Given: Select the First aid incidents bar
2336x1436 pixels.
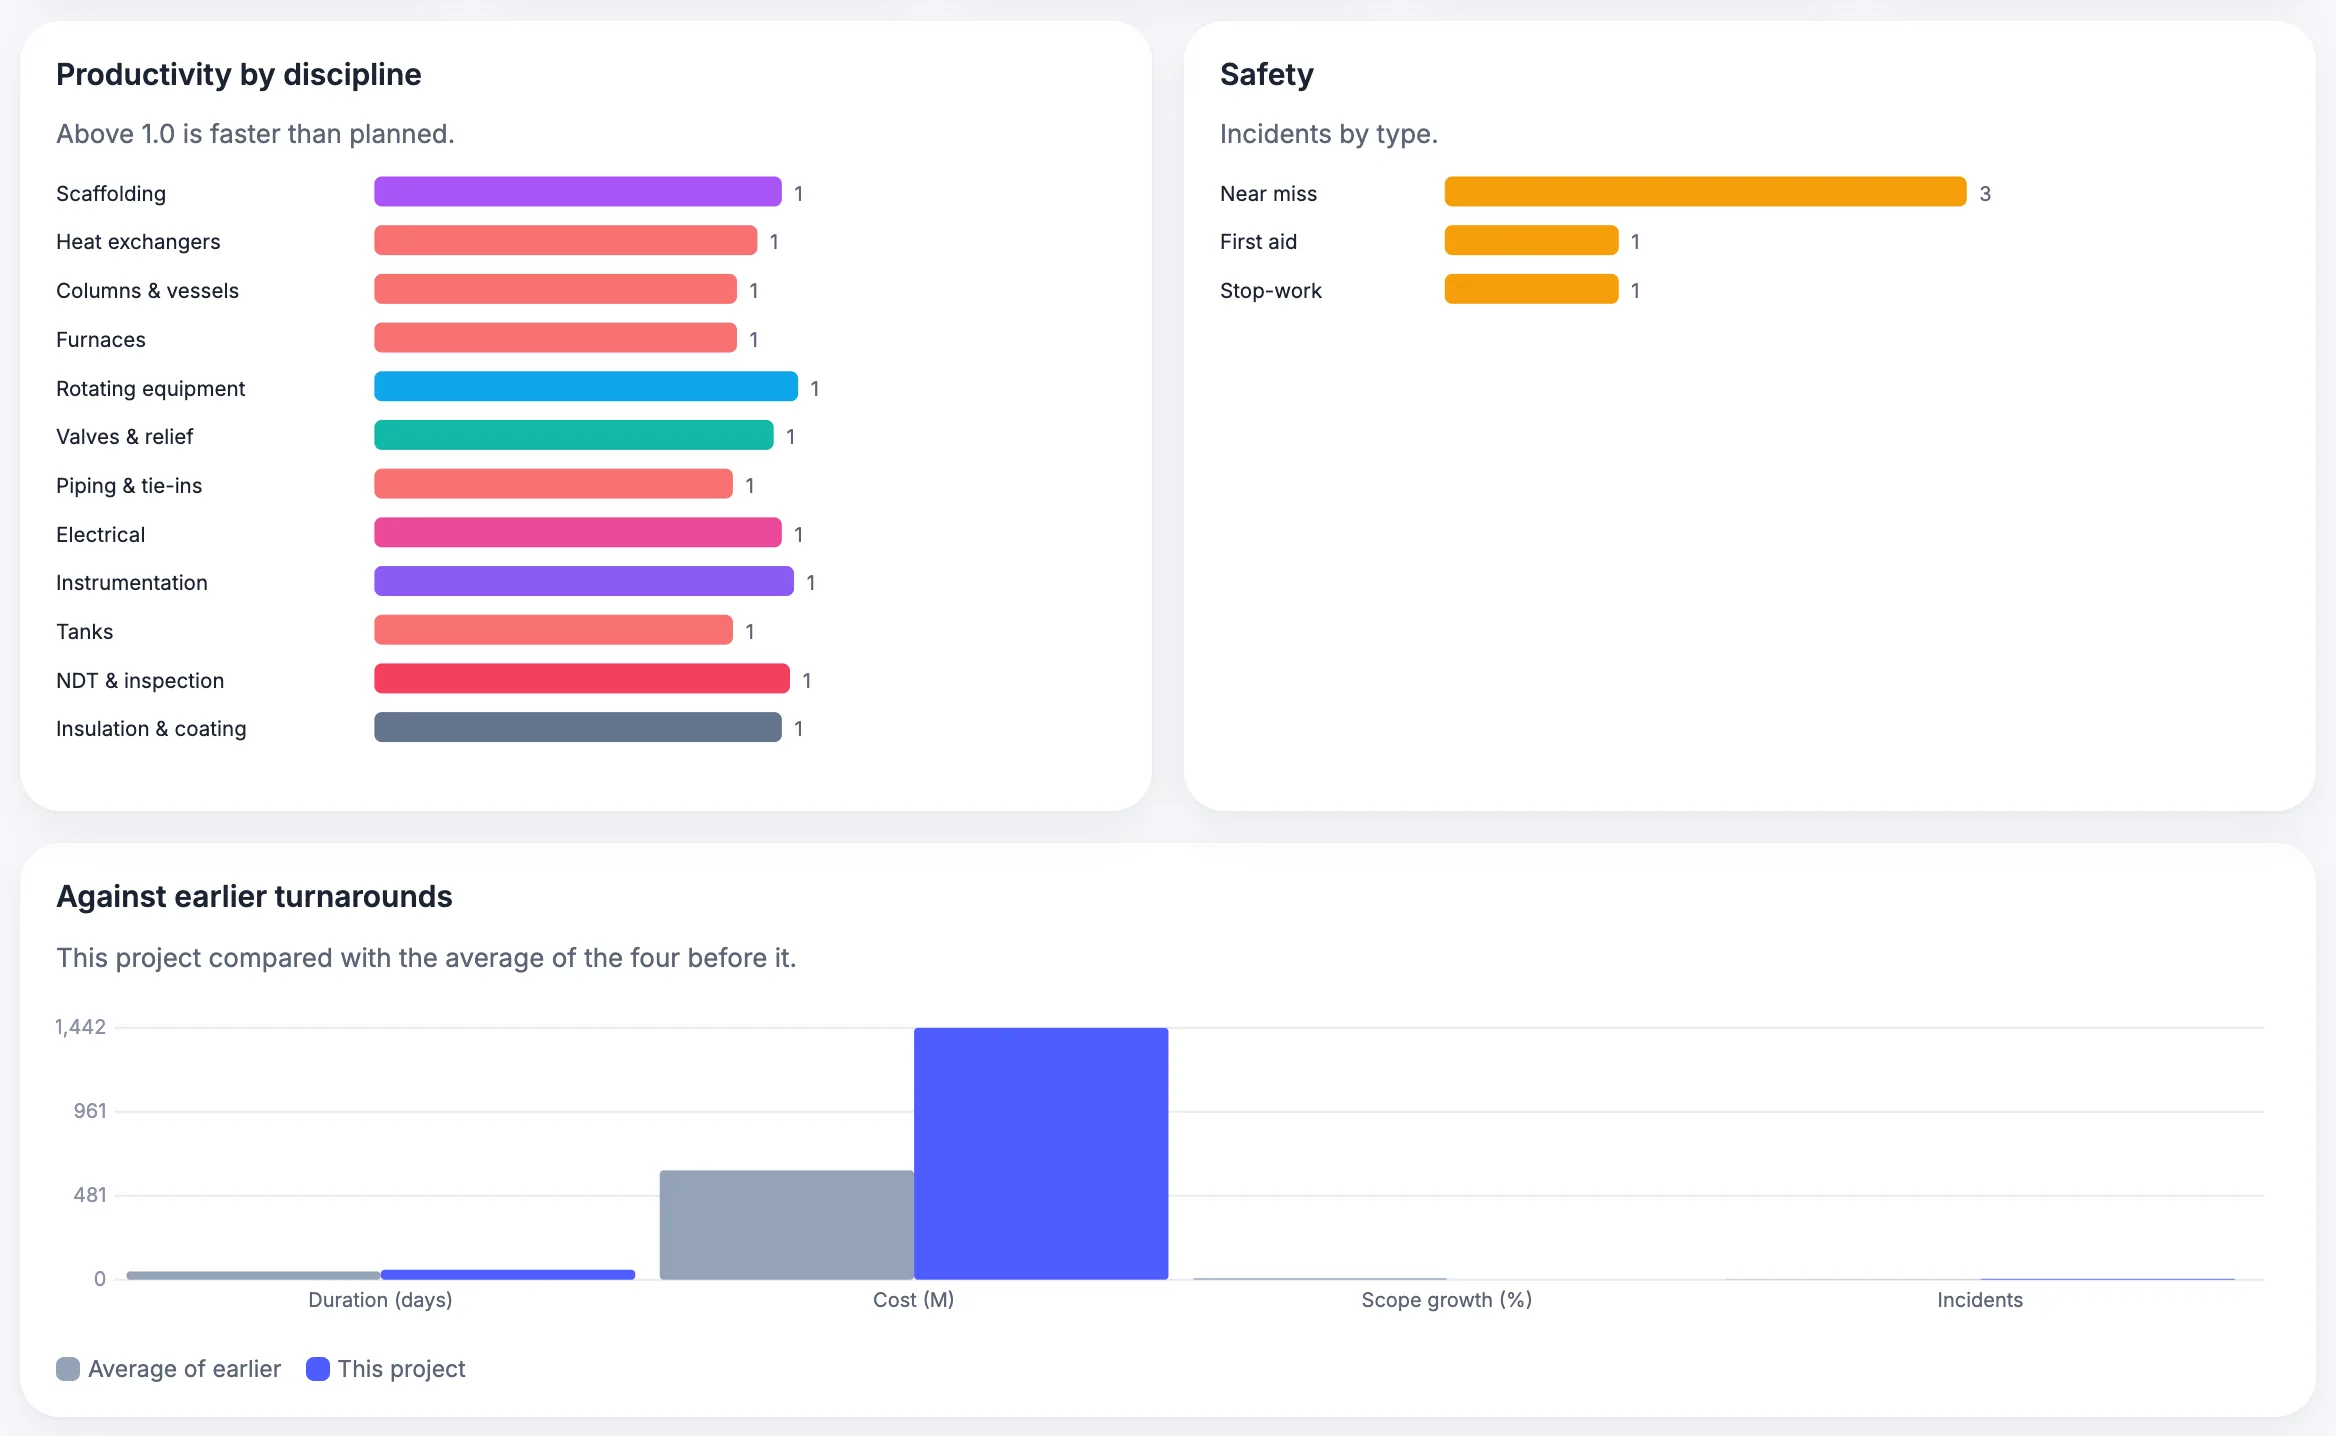Looking at the screenshot, I should tap(1531, 240).
